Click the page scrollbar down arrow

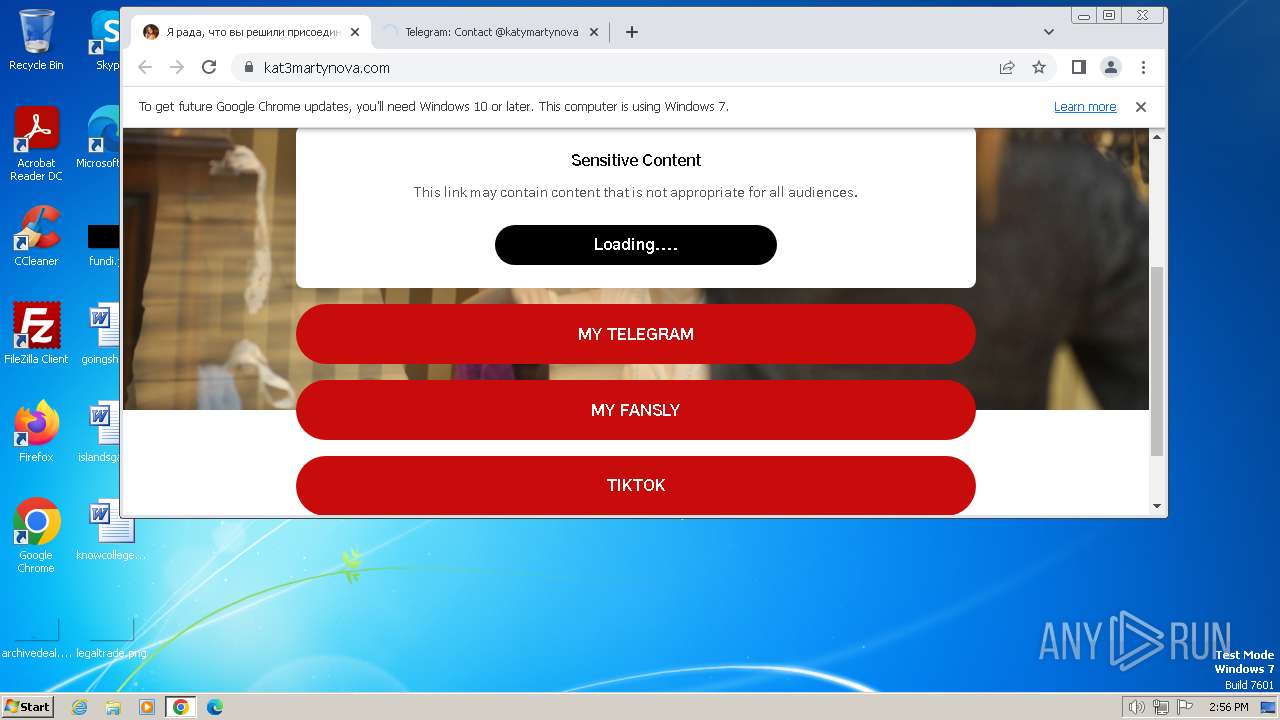click(x=1158, y=506)
